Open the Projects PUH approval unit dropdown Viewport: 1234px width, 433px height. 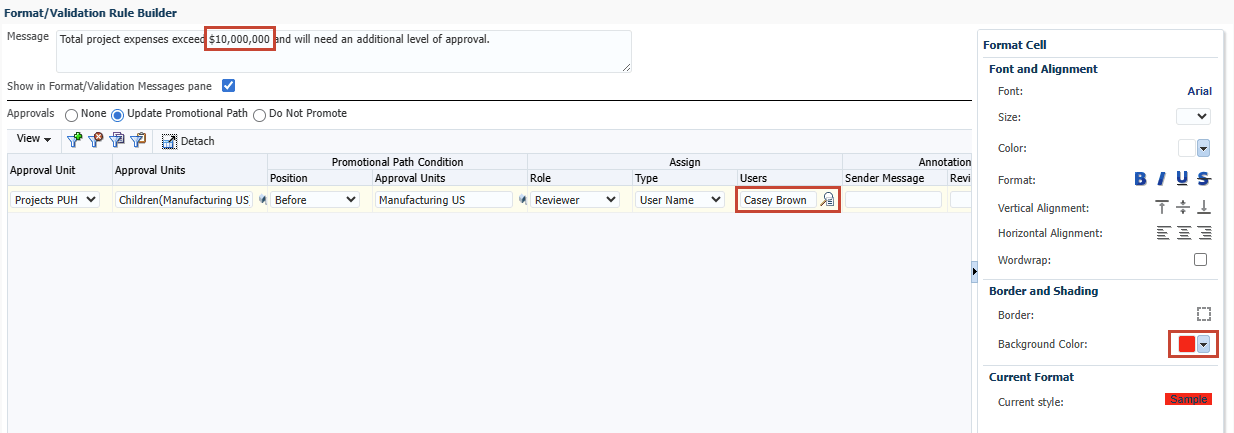pyautogui.click(x=56, y=200)
